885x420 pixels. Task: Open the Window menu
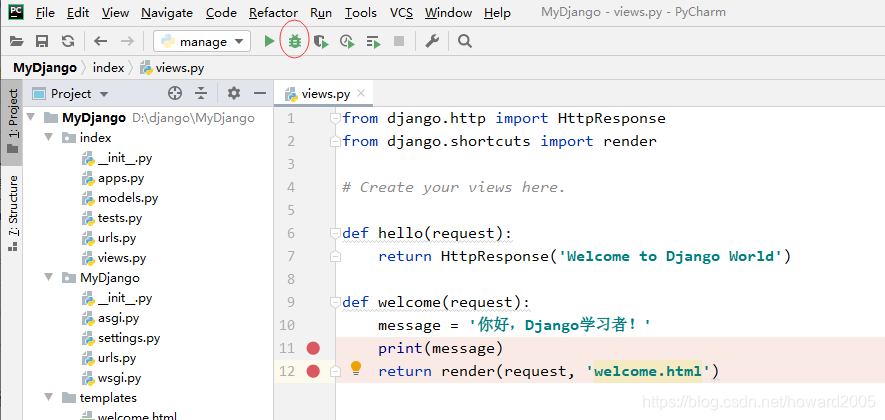(x=449, y=12)
